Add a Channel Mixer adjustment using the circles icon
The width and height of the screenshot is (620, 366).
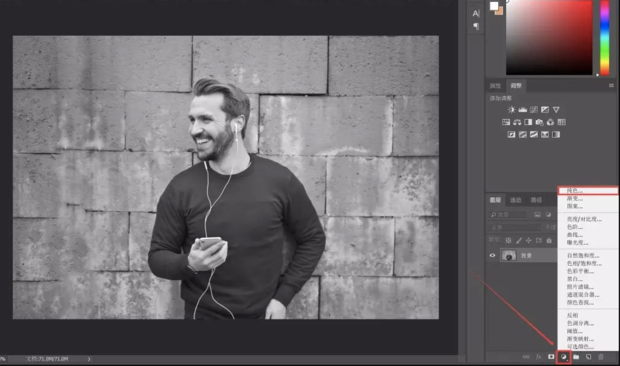tap(550, 122)
